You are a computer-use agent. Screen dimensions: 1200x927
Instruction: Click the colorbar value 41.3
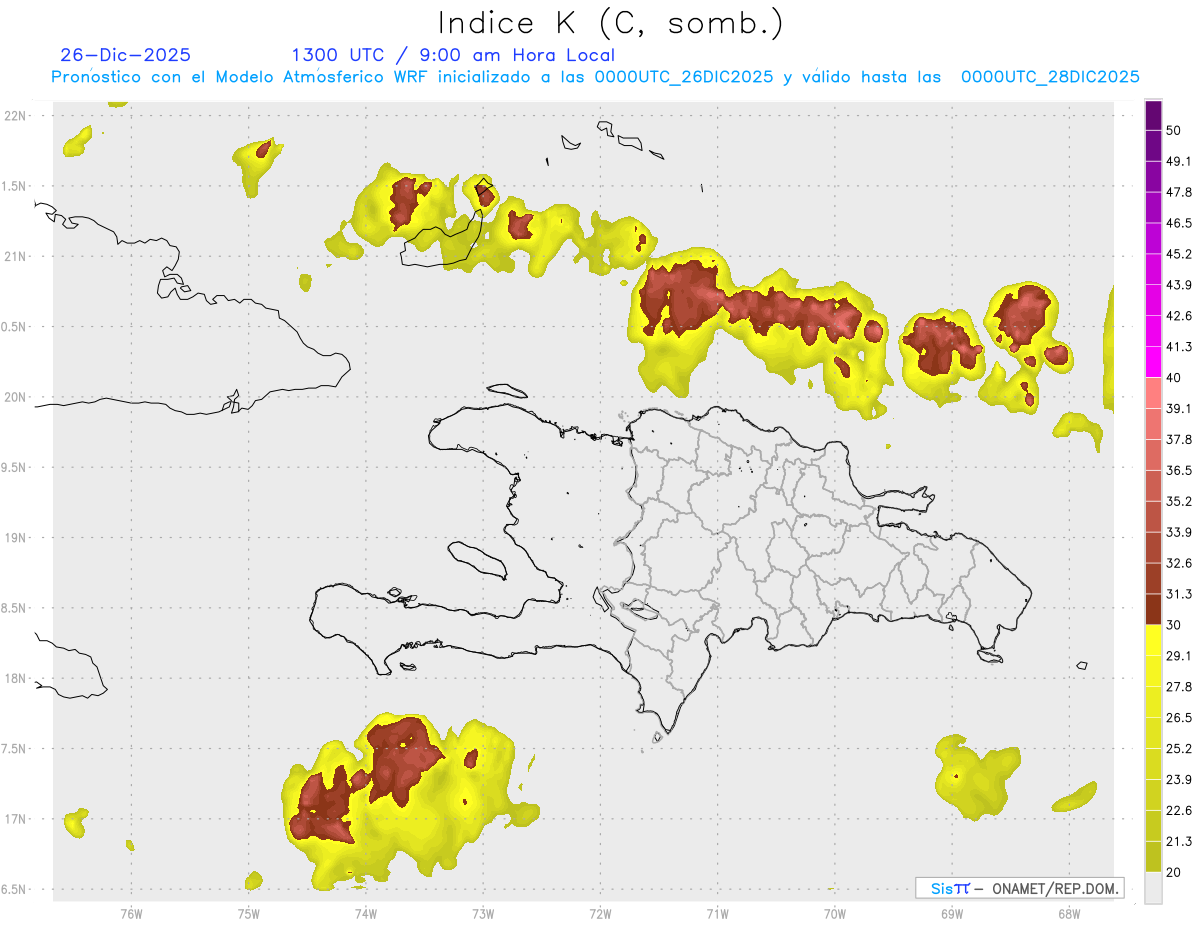[1179, 347]
